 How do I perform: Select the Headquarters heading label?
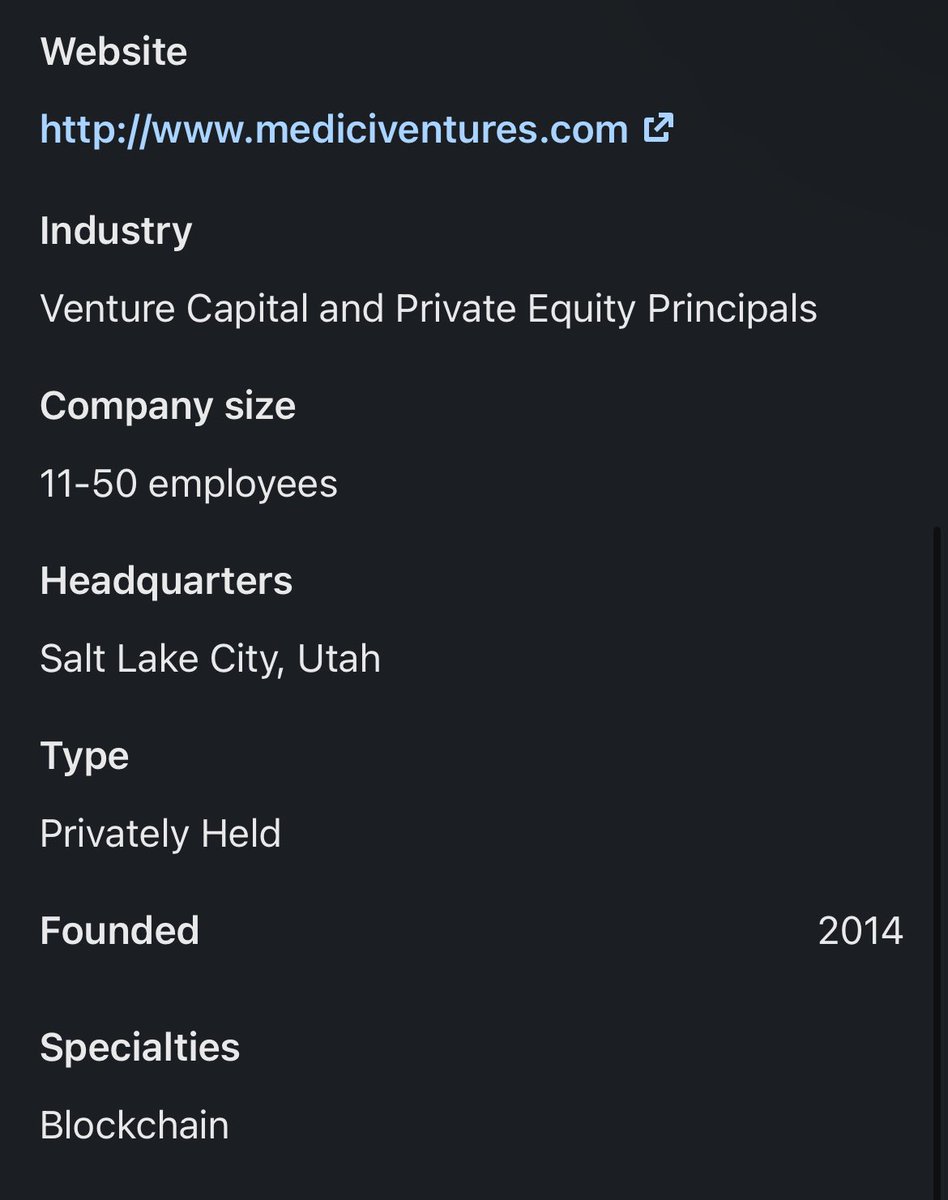coord(166,581)
